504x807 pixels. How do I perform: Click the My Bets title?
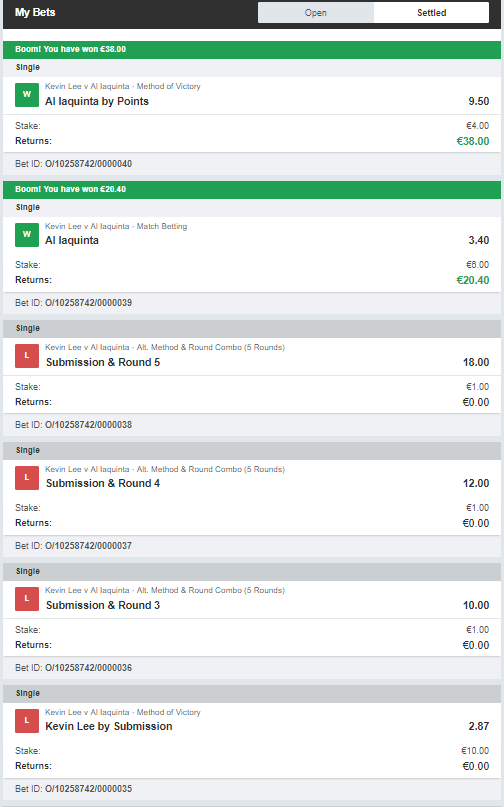click(35, 12)
